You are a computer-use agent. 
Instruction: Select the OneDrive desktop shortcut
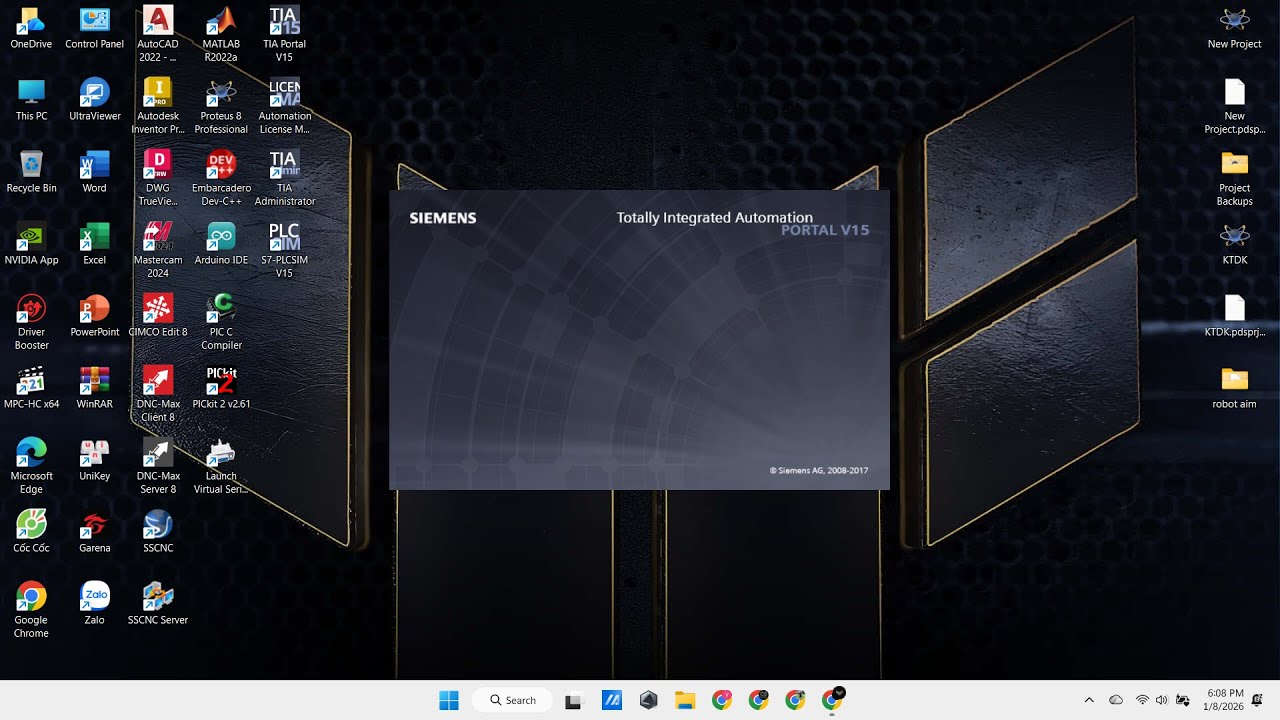pyautogui.click(x=31, y=28)
